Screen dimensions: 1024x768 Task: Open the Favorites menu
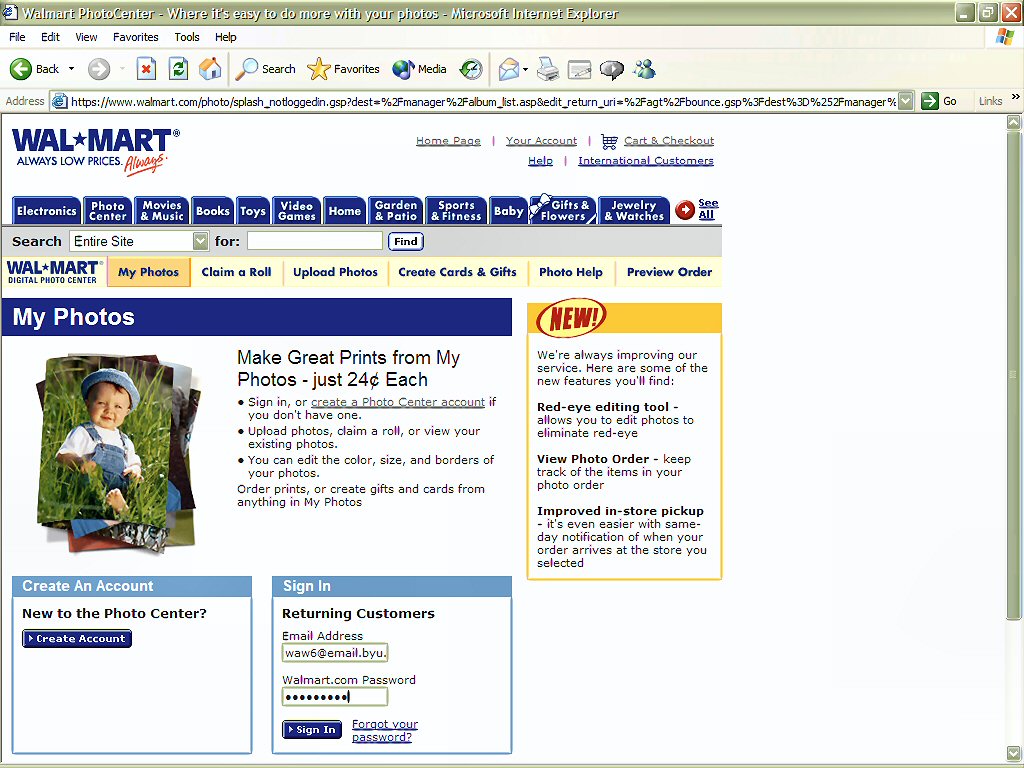click(136, 37)
